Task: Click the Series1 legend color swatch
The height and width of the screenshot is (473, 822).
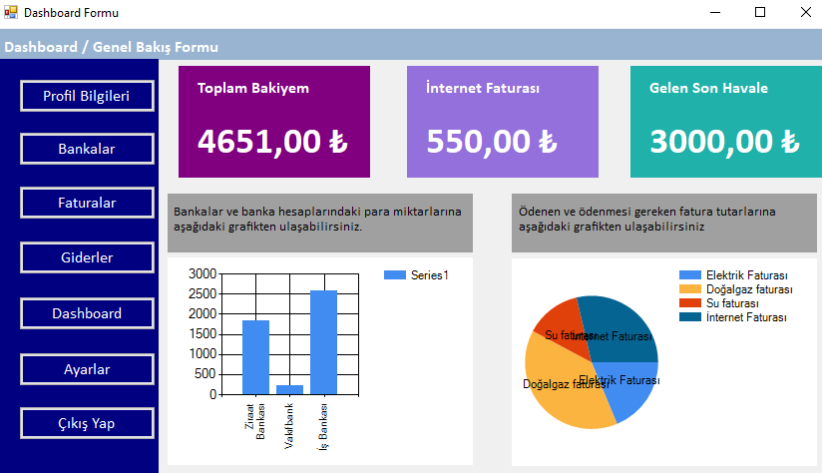Action: pyautogui.click(x=395, y=275)
